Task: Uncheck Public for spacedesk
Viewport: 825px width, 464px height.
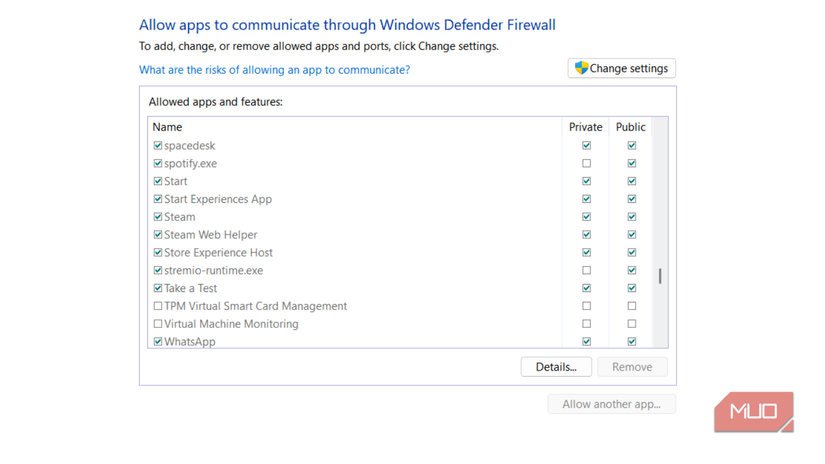Action: (632, 146)
